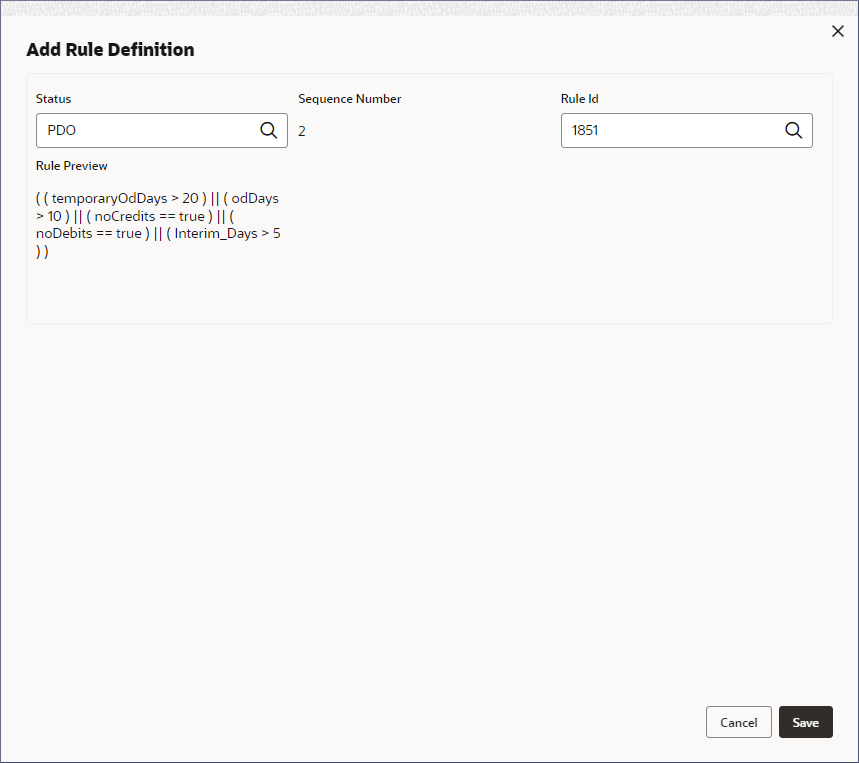859x763 pixels.
Task: Click the Rule Id search icon
Action: [793, 130]
